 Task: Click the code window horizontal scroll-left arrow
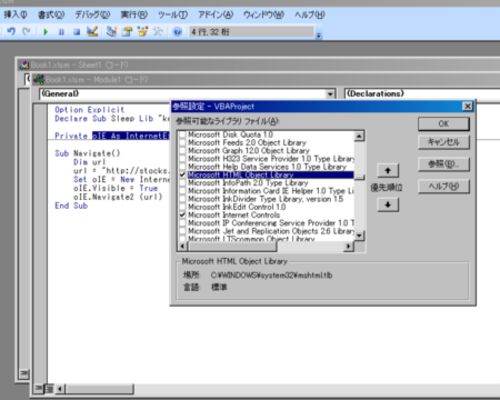click(x=60, y=389)
